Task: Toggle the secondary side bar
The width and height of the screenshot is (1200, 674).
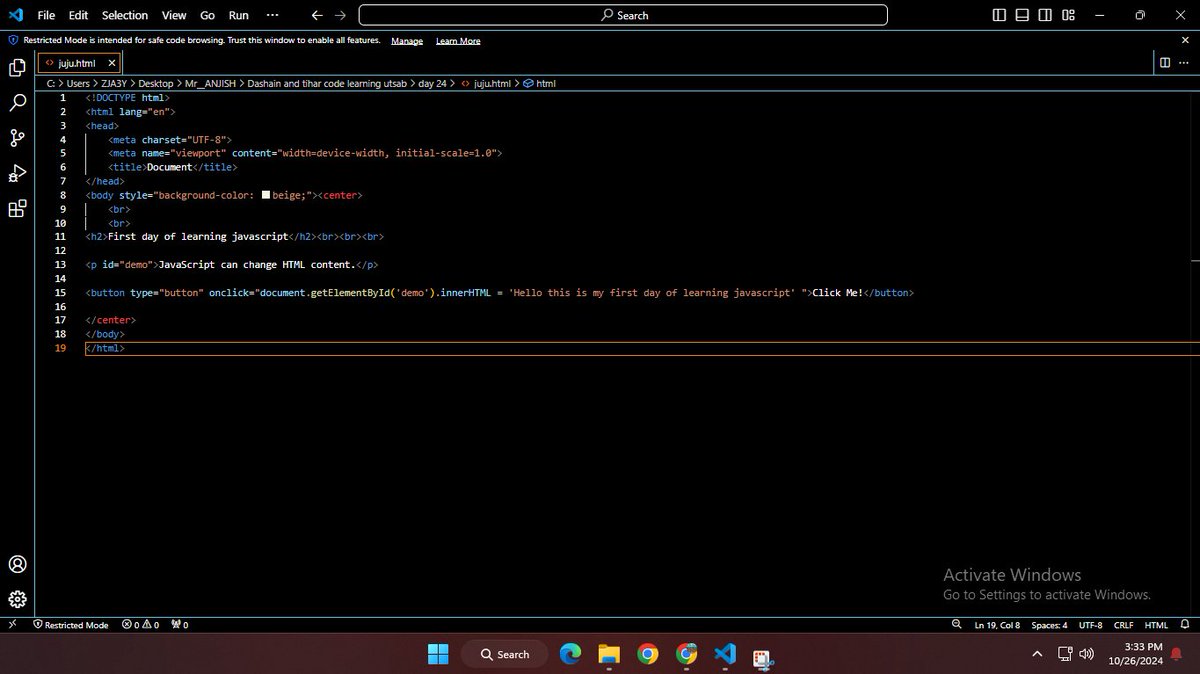Action: [1045, 15]
